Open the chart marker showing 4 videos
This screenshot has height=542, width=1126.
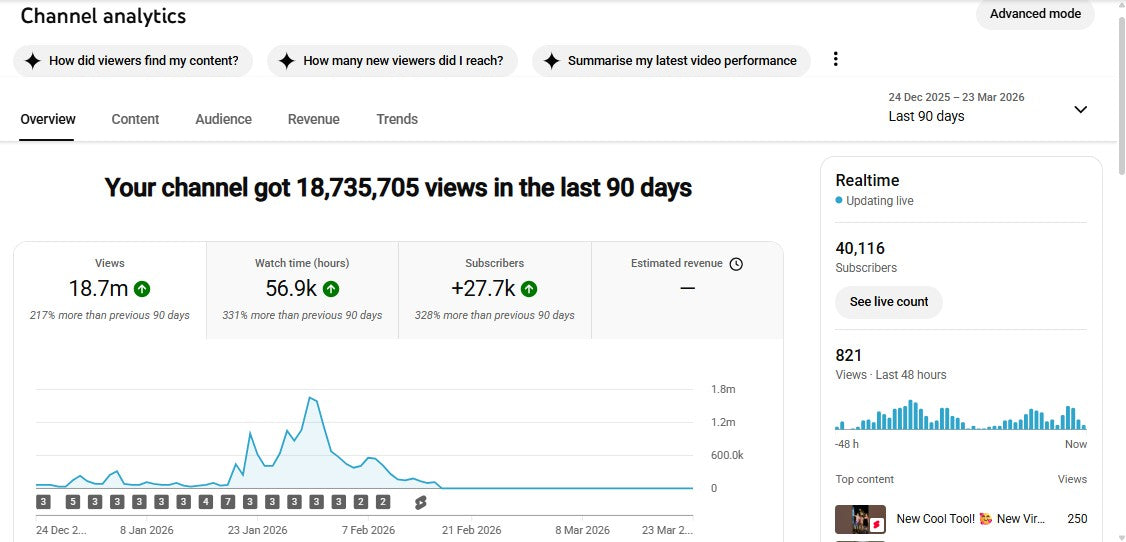coord(205,502)
